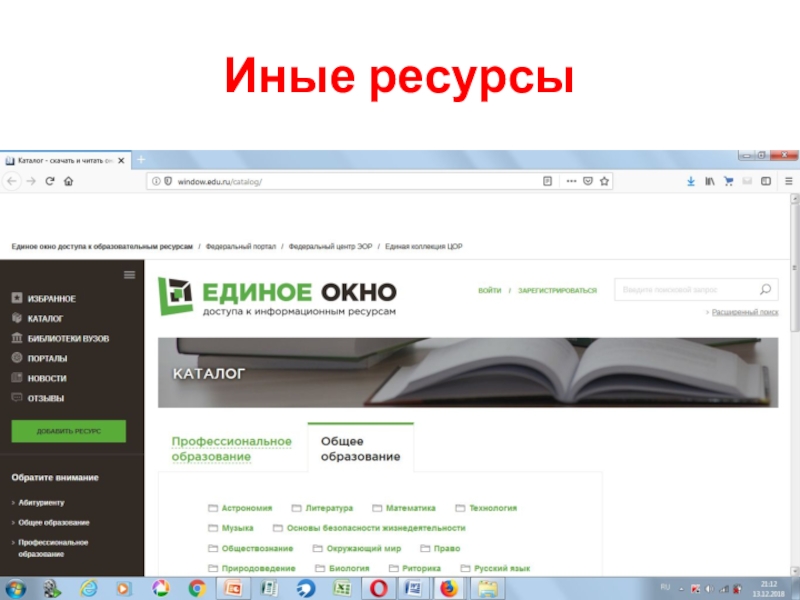The image size is (800, 600).
Task: Open the Firefox library icon
Action: pos(710,181)
